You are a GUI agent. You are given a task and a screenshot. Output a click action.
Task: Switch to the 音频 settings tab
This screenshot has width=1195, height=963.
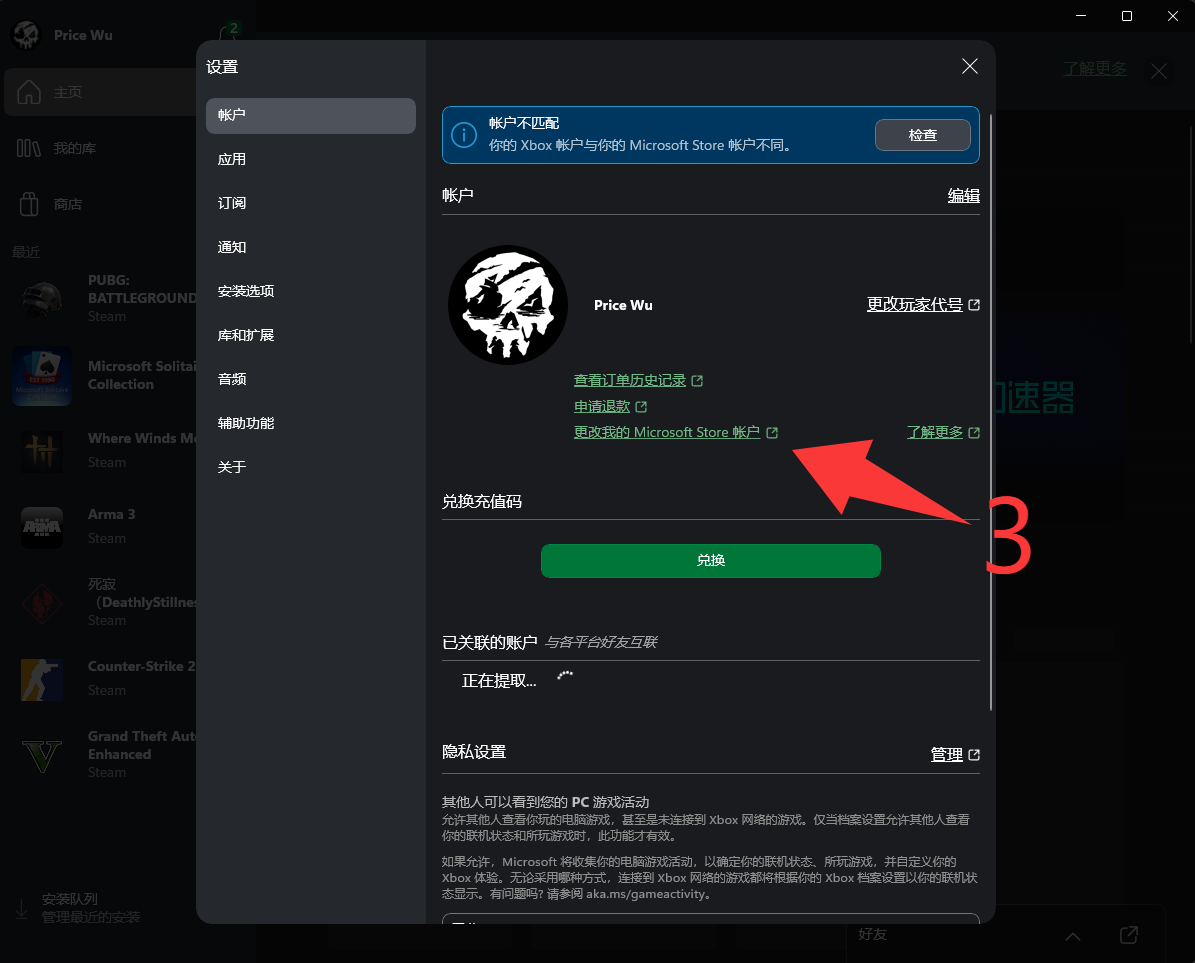(310, 379)
